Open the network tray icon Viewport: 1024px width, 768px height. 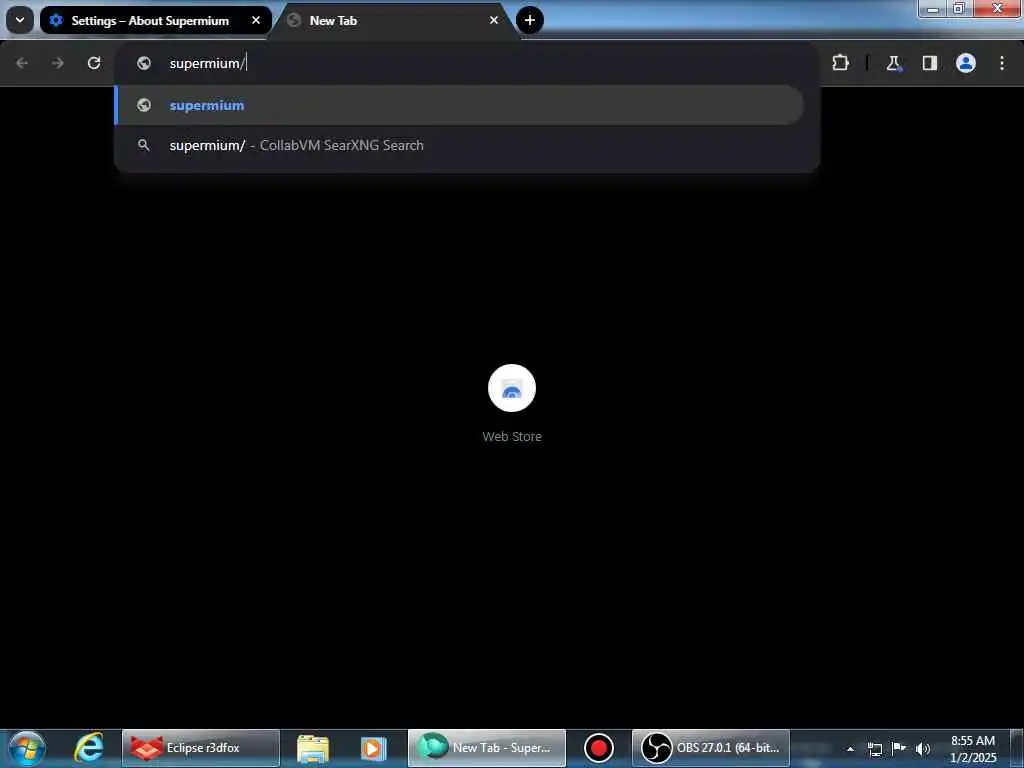tap(874, 749)
